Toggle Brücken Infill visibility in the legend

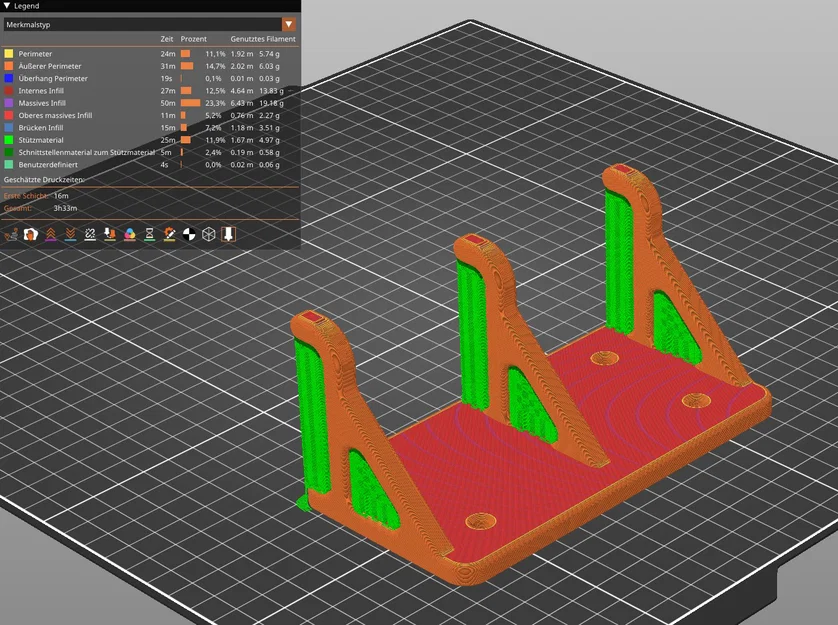[x=40, y=127]
